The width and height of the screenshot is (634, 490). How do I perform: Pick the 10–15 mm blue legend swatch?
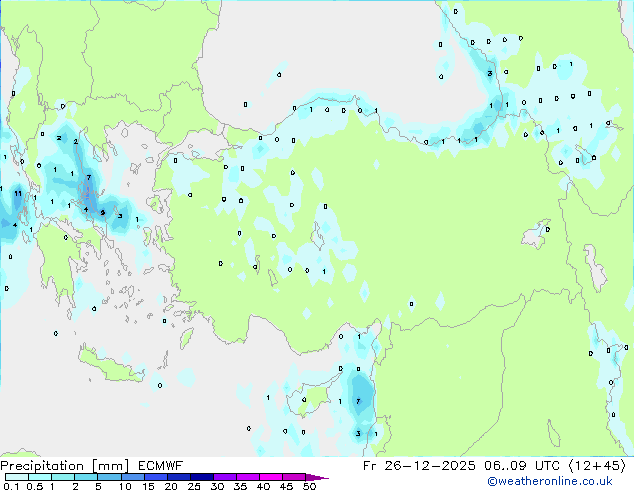click(x=133, y=477)
